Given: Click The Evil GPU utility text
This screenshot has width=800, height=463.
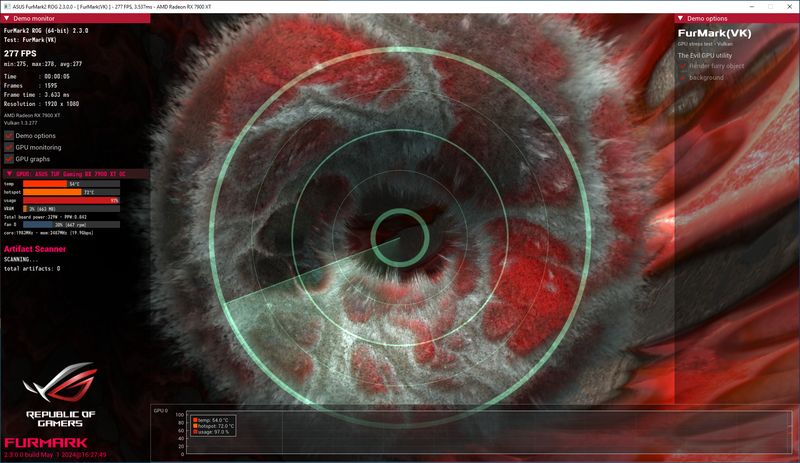Looking at the screenshot, I should point(705,55).
